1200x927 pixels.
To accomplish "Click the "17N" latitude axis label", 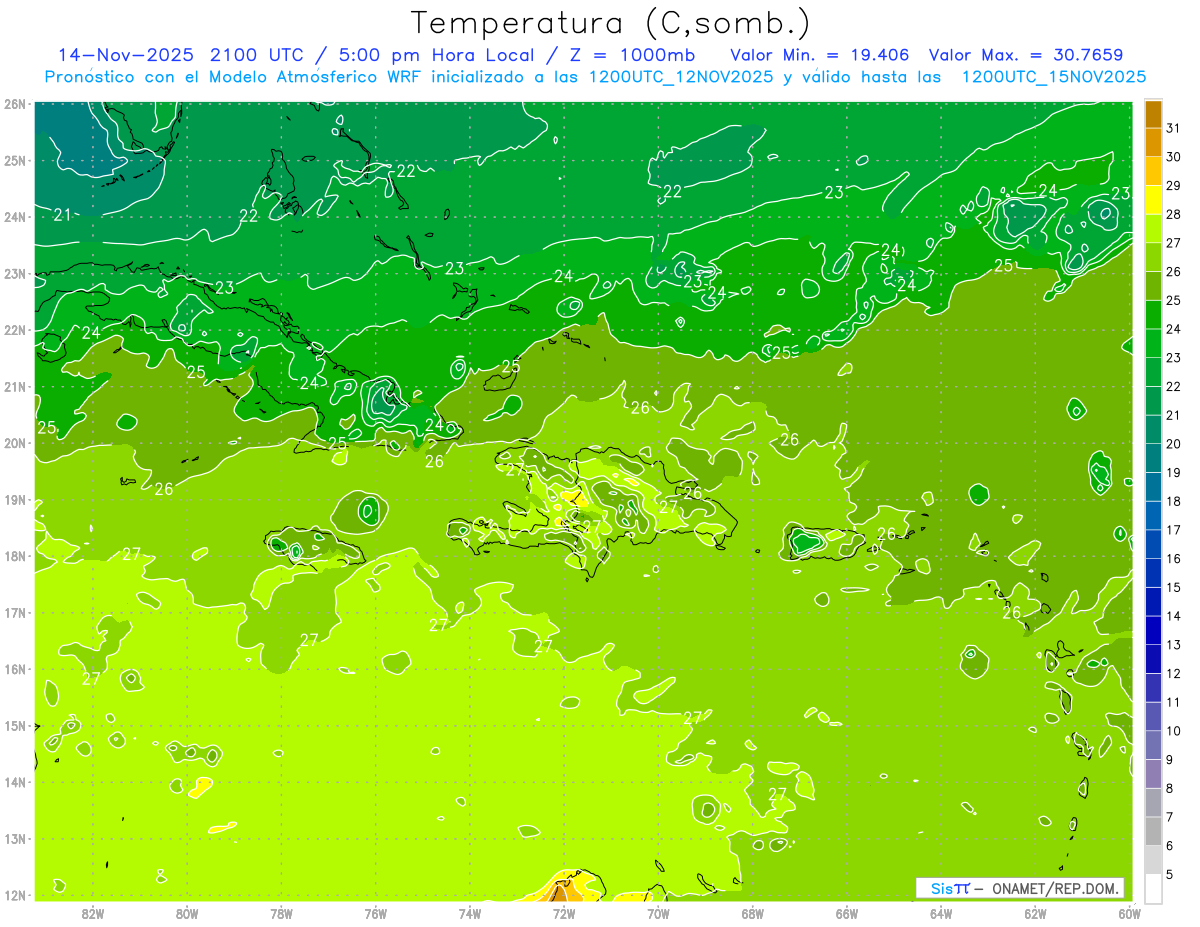I will pyautogui.click(x=15, y=613).
